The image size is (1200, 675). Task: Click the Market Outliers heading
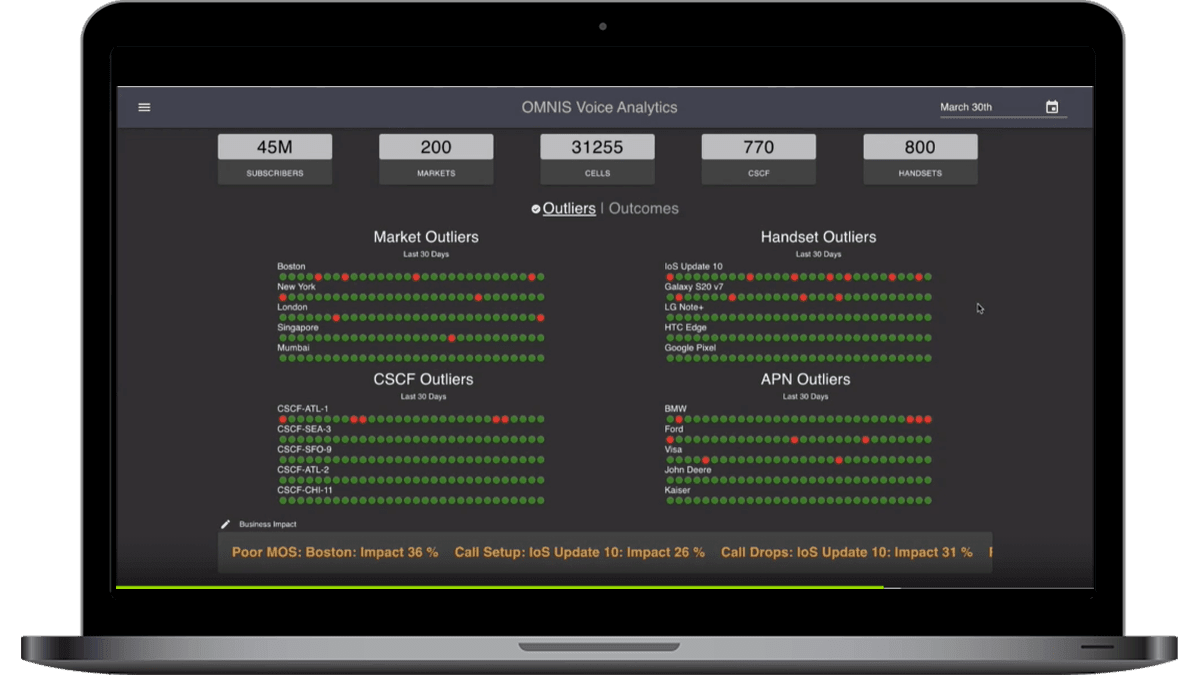(426, 237)
